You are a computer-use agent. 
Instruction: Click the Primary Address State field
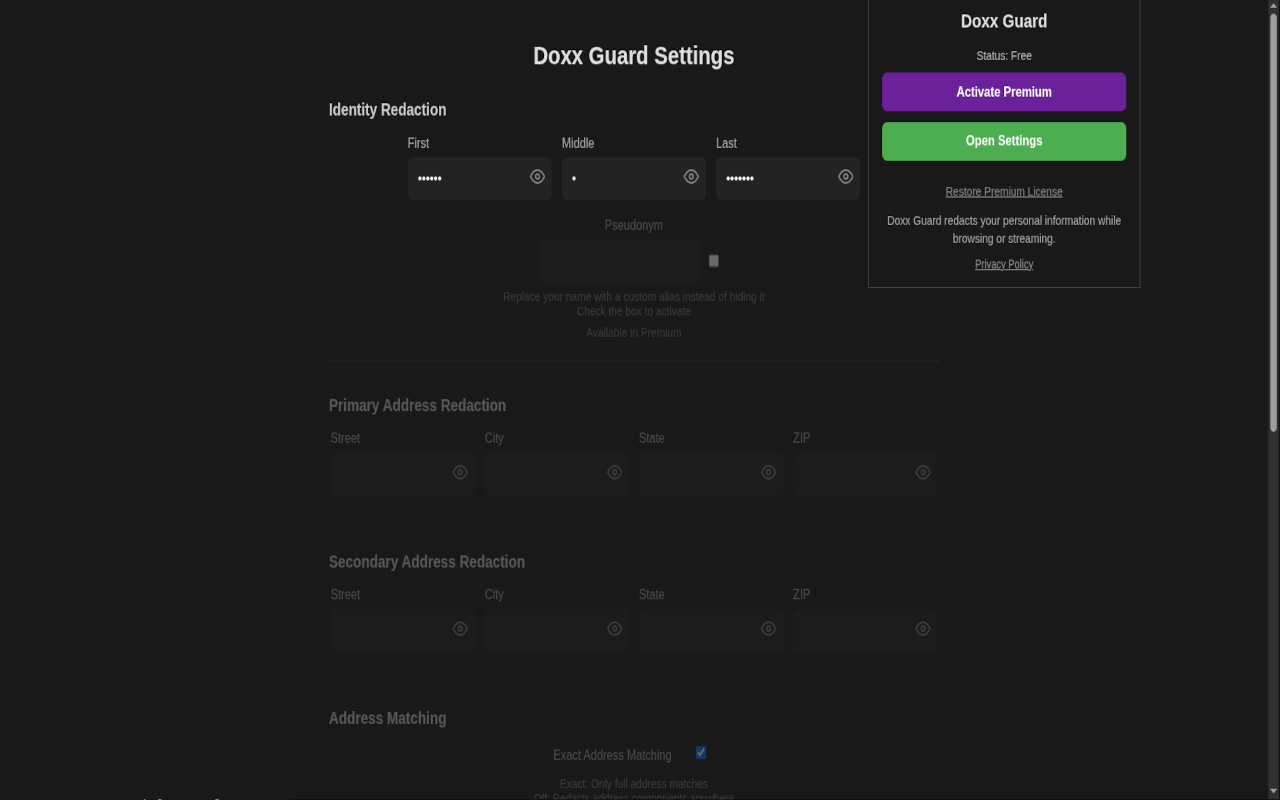coord(710,473)
